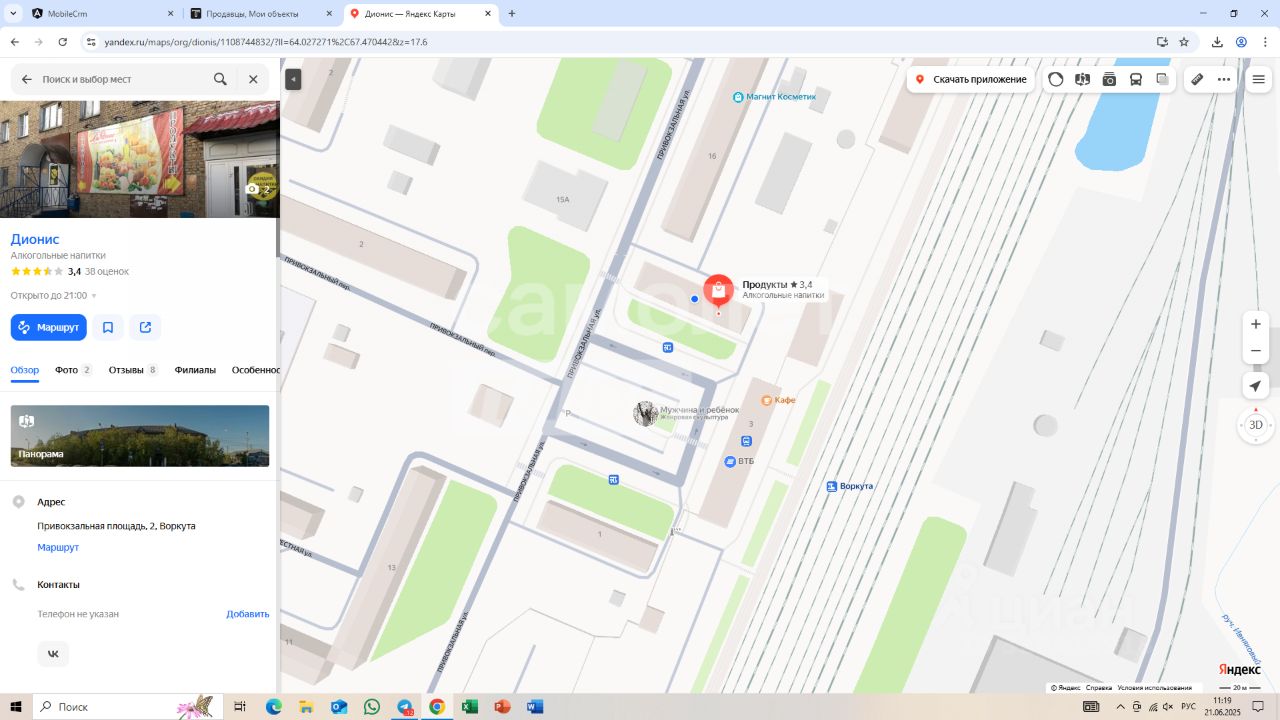Switch to the MobileCrm browser tab

[100, 14]
